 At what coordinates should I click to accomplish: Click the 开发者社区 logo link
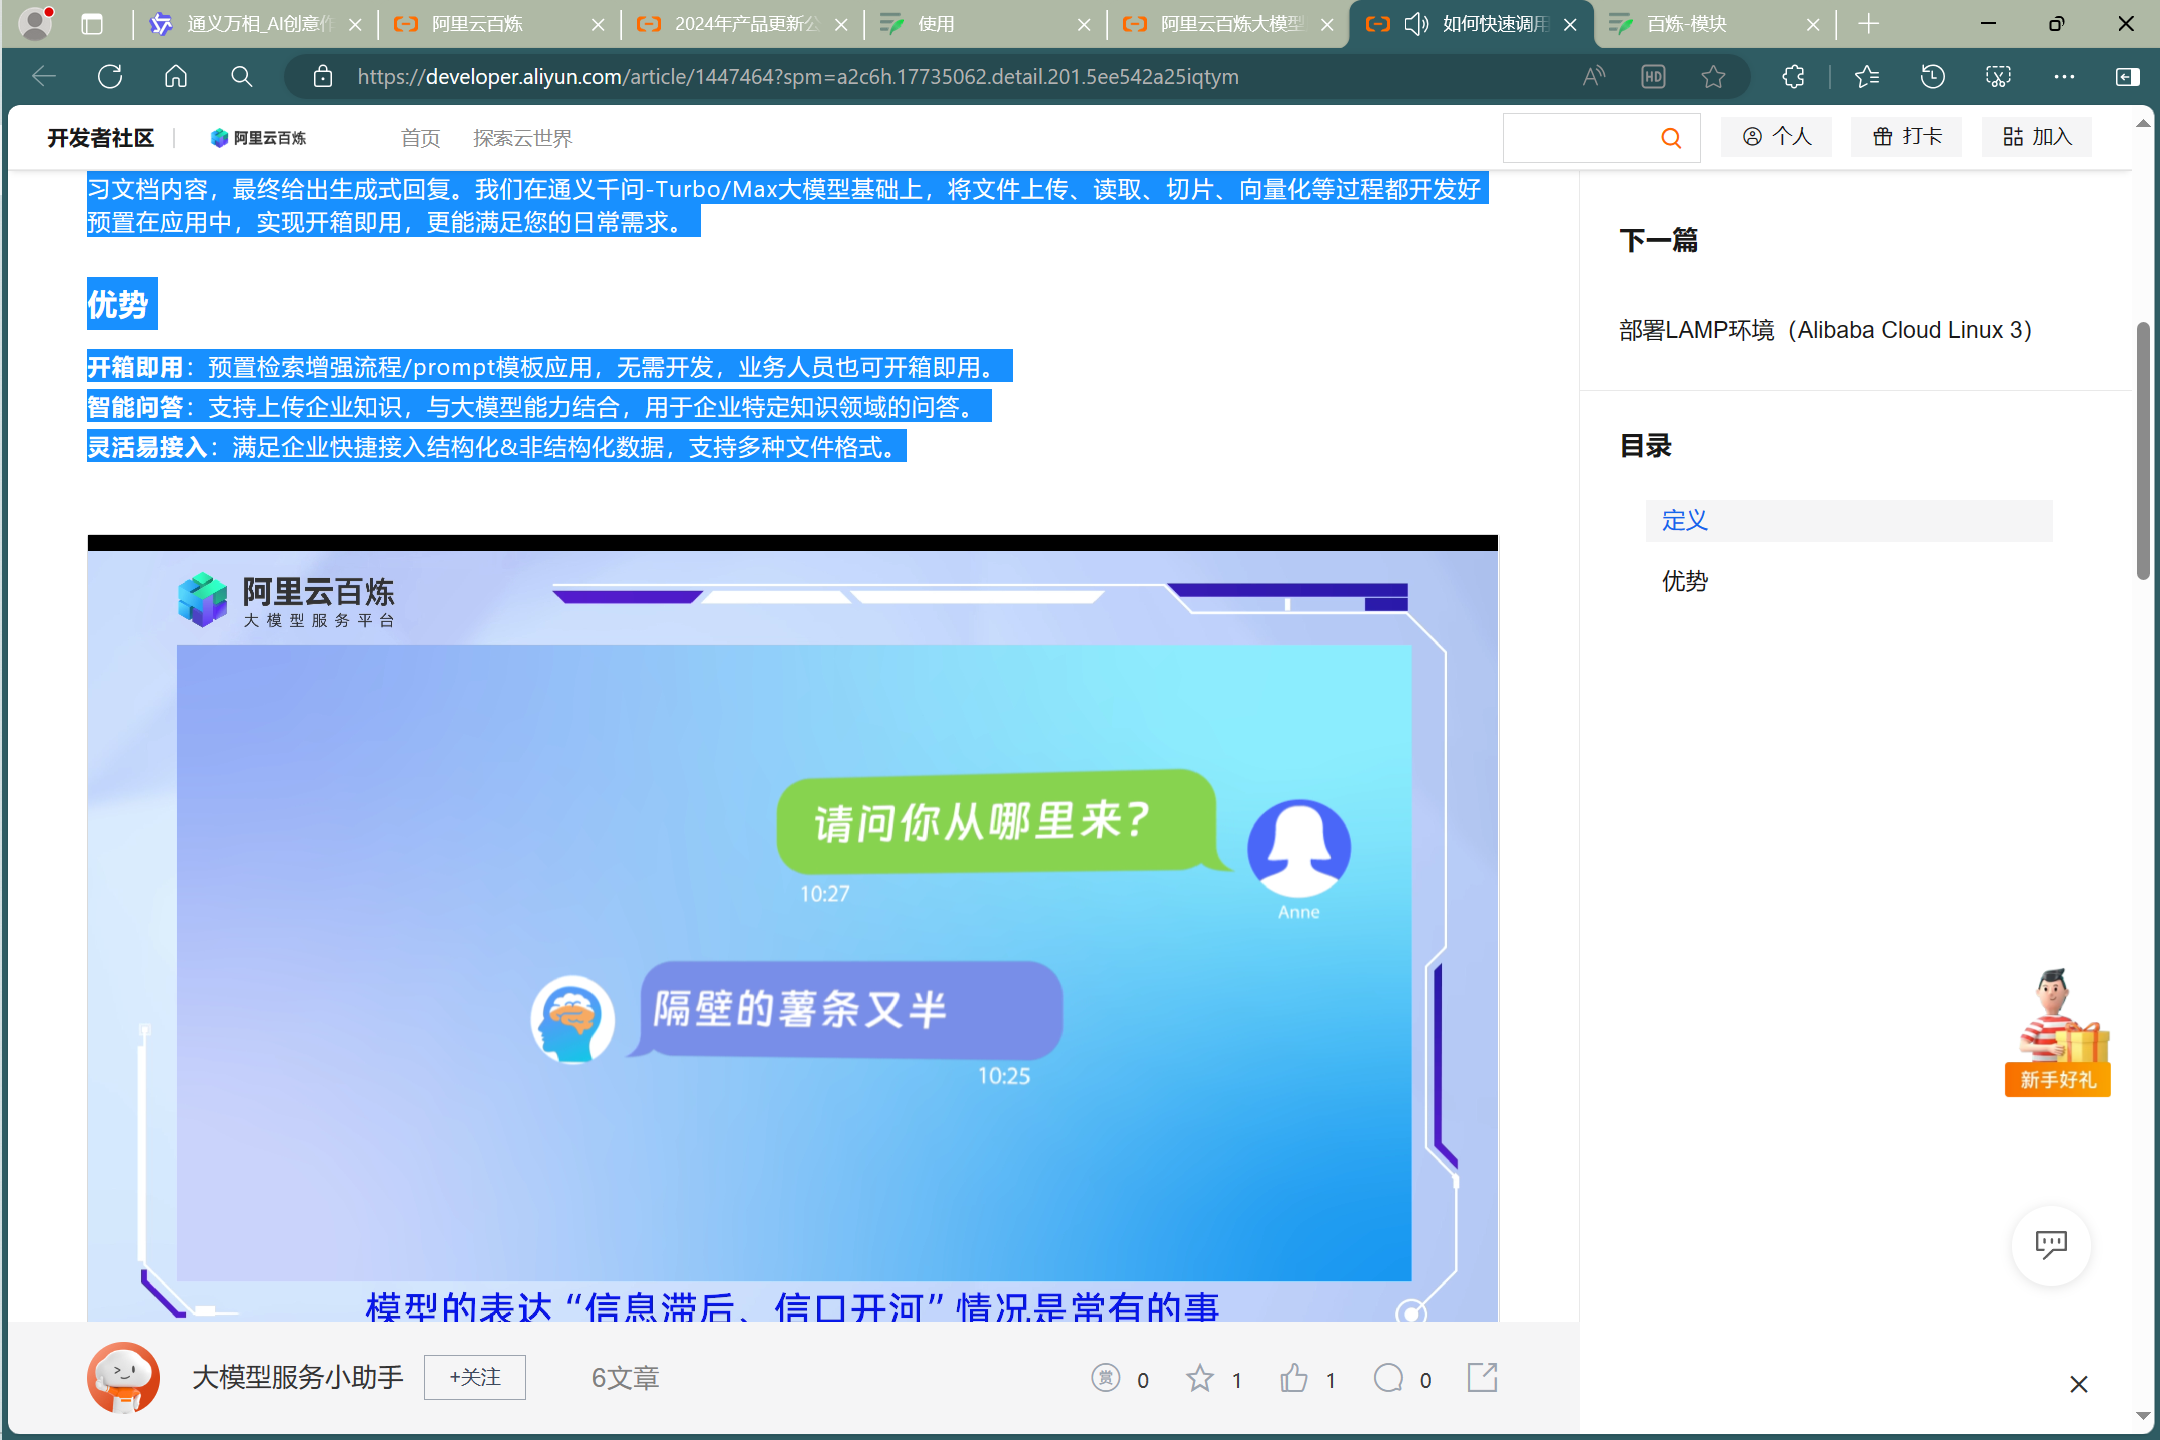[x=101, y=138]
